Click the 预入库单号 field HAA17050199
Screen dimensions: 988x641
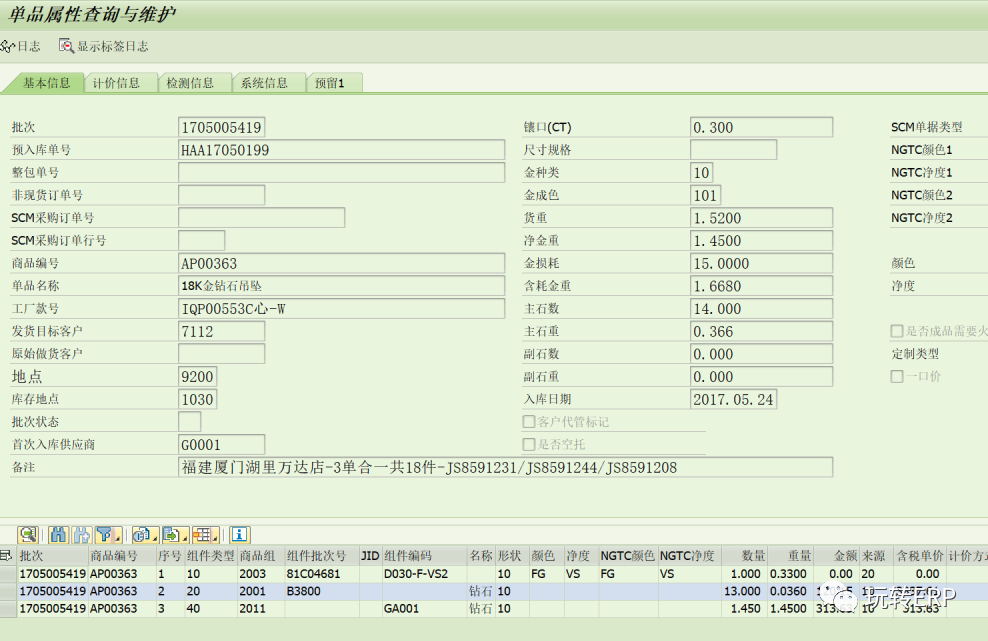tap(342, 150)
